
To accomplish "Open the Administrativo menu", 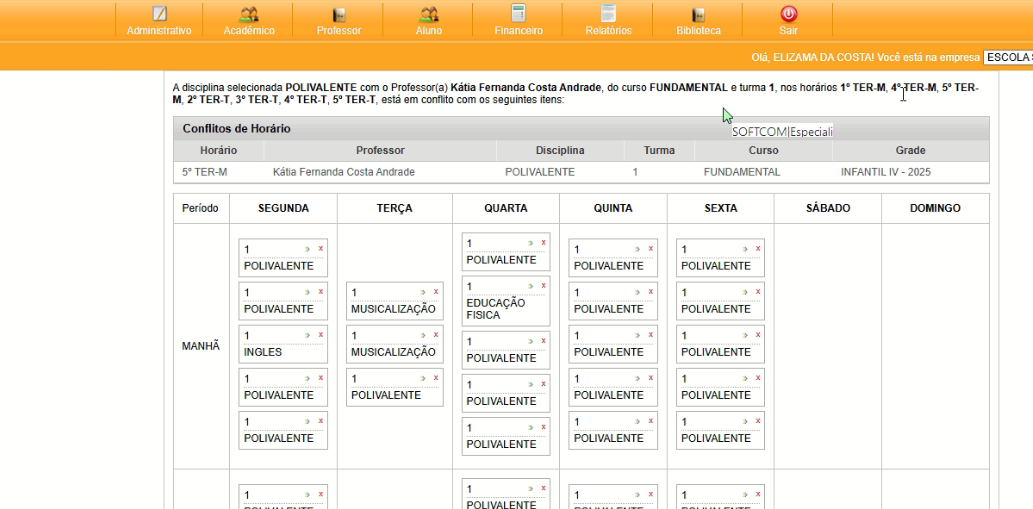I will point(159,21).
